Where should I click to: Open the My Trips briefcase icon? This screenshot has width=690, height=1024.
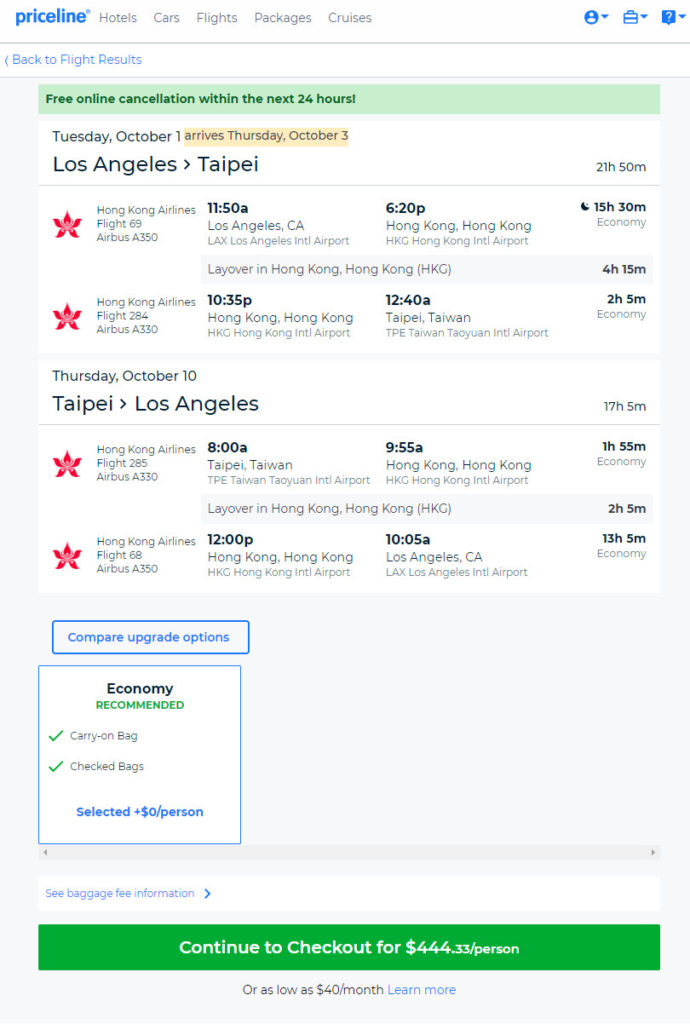[635, 18]
